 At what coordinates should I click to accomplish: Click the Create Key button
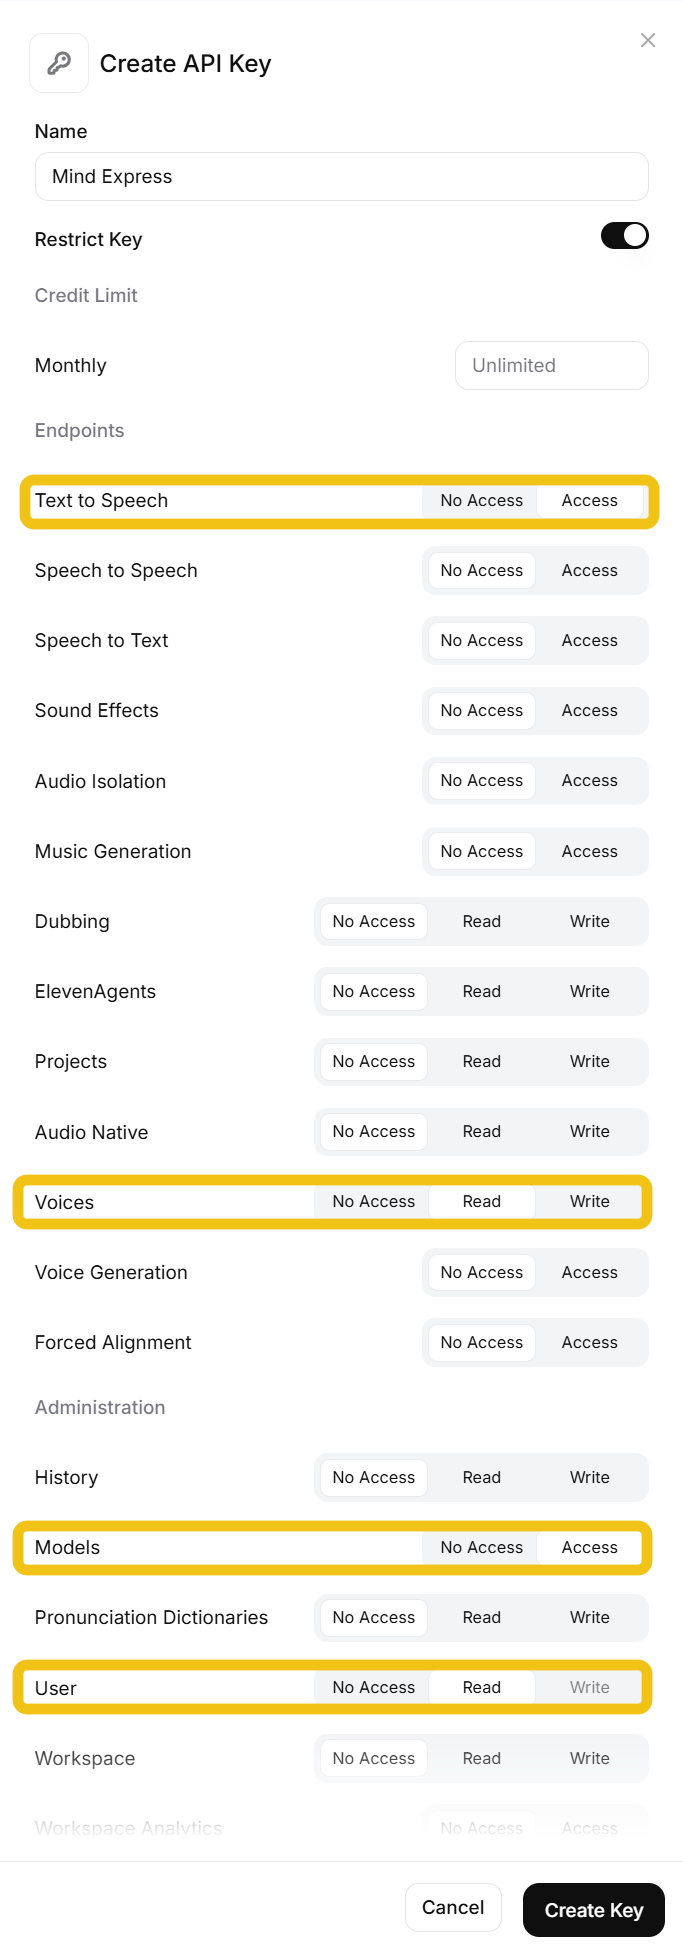[594, 1910]
